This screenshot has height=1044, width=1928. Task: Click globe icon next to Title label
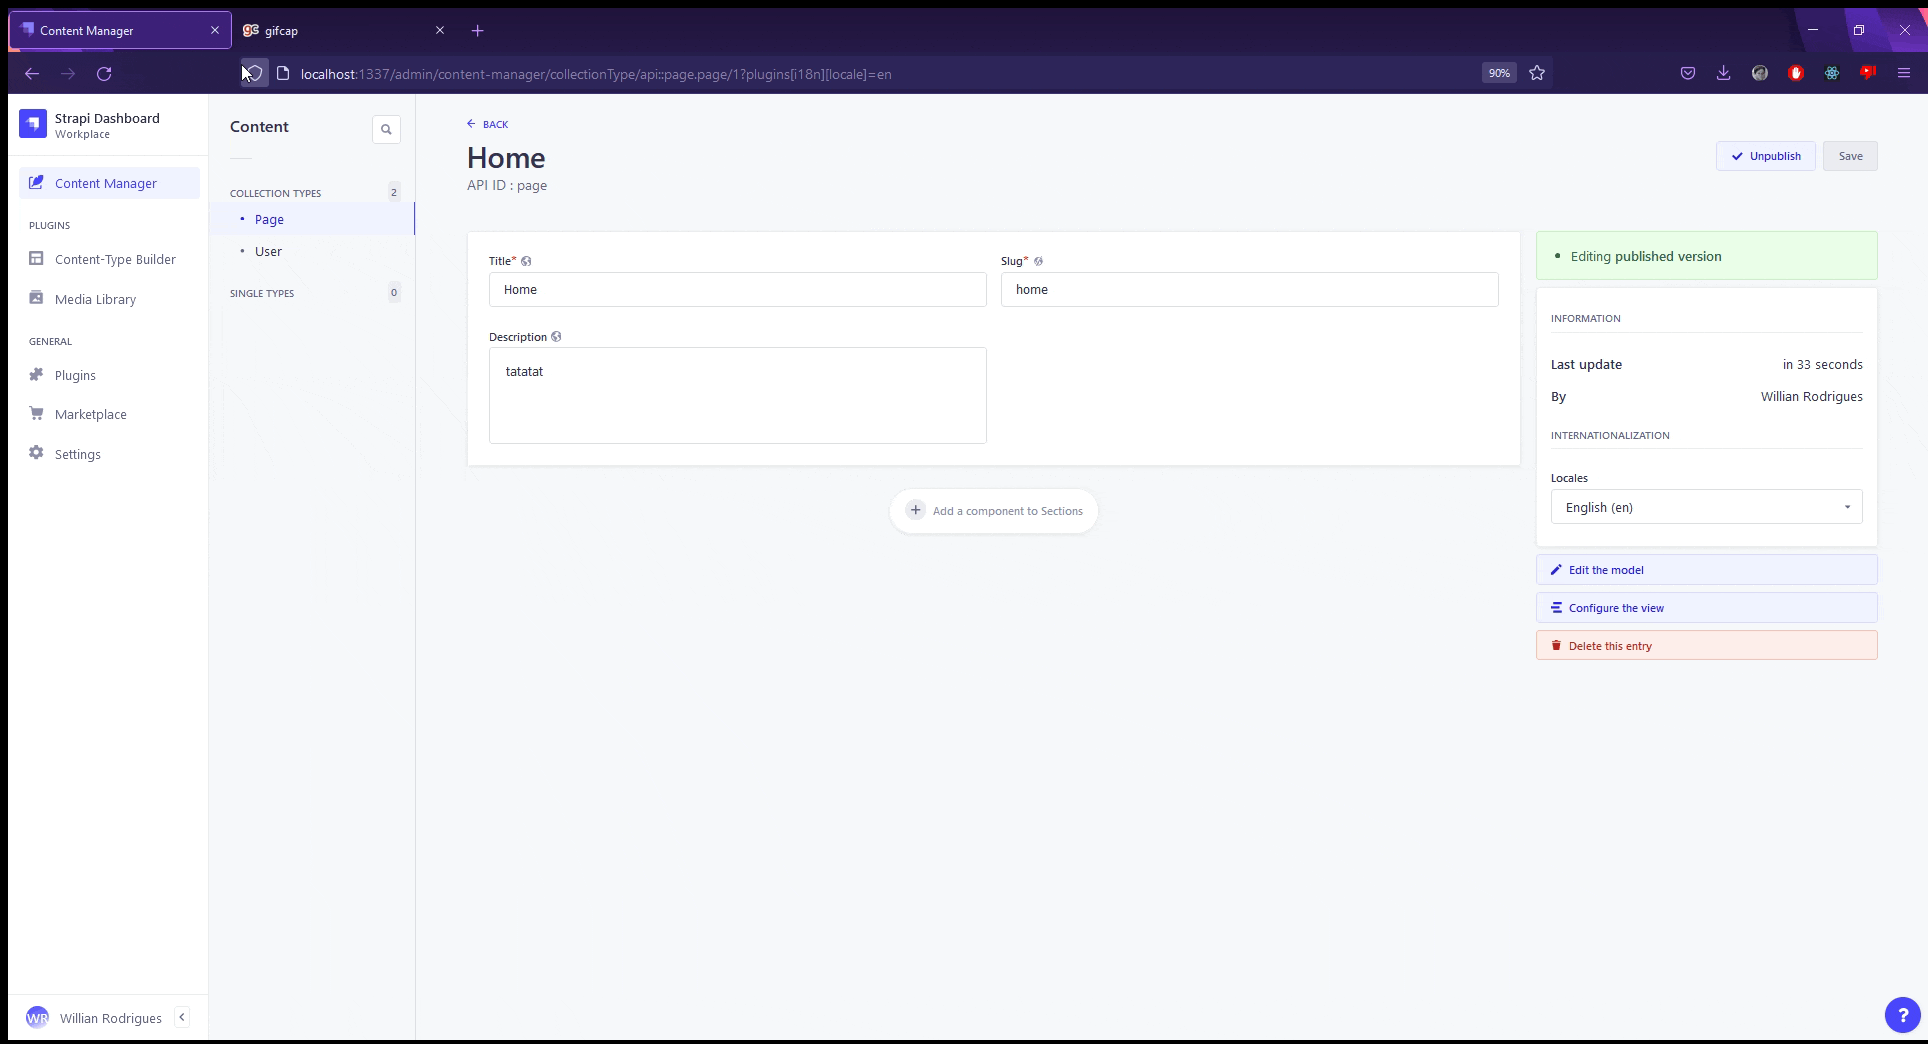526,261
